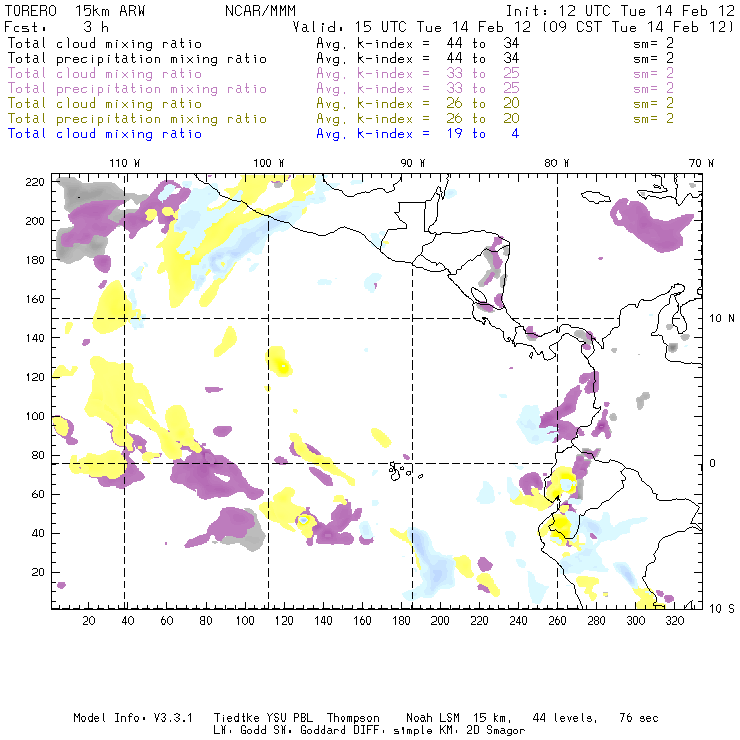Select purple "Total precipitation mixing ratio" legend entry
This screenshot has height=740, width=740.
point(137,89)
